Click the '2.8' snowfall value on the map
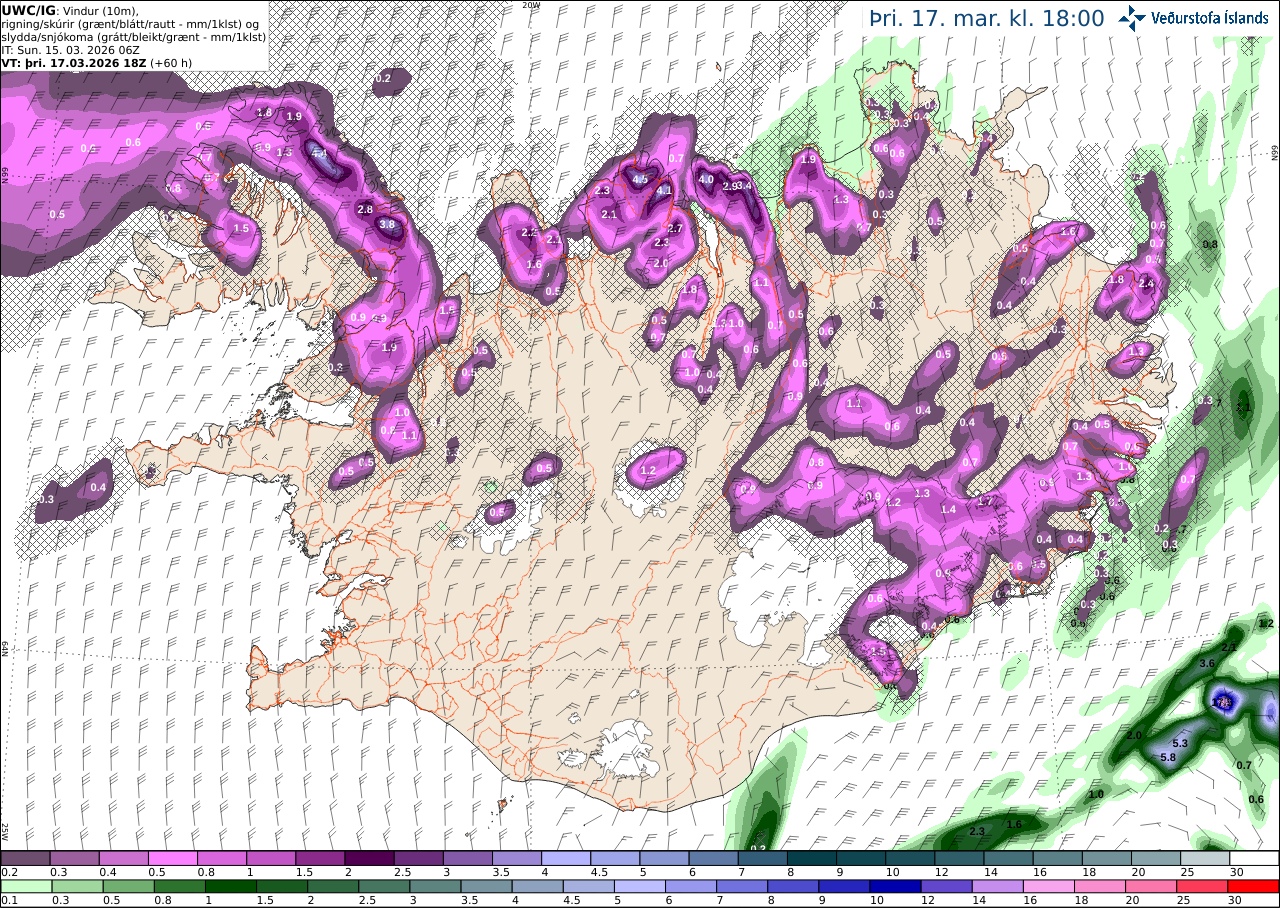1280x908 pixels. [365, 209]
